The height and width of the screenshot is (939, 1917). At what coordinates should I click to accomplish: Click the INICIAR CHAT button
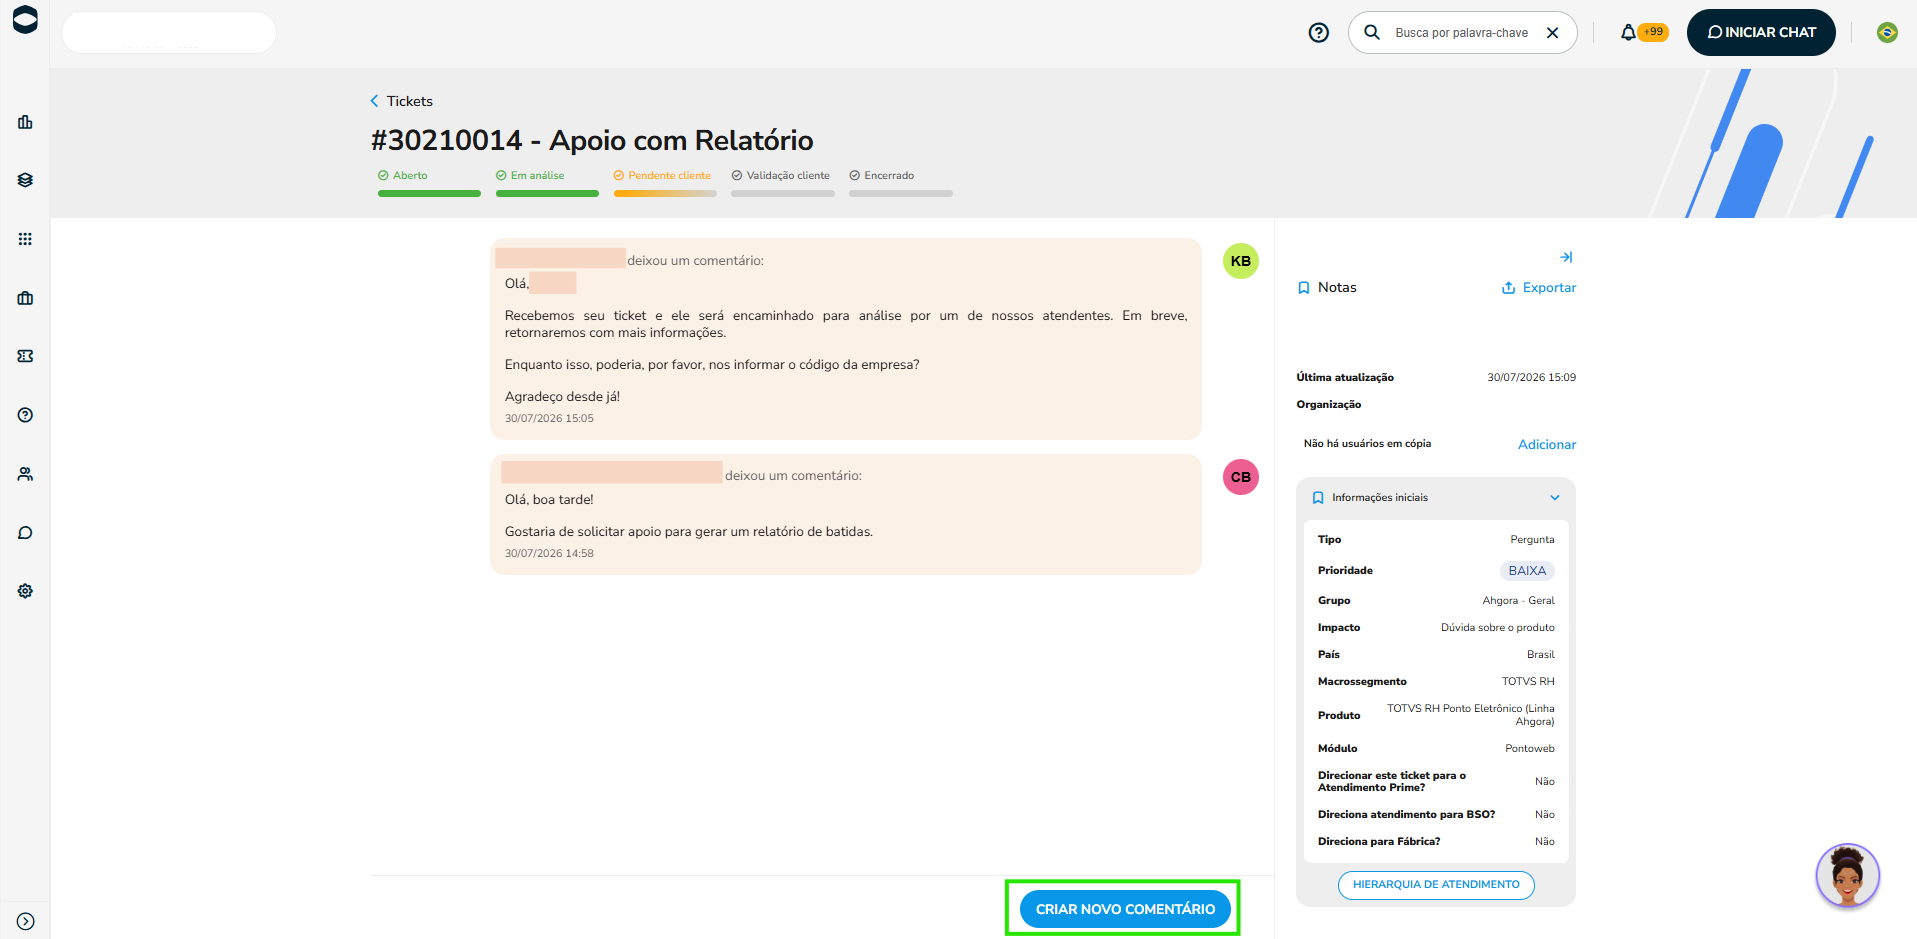(1761, 32)
